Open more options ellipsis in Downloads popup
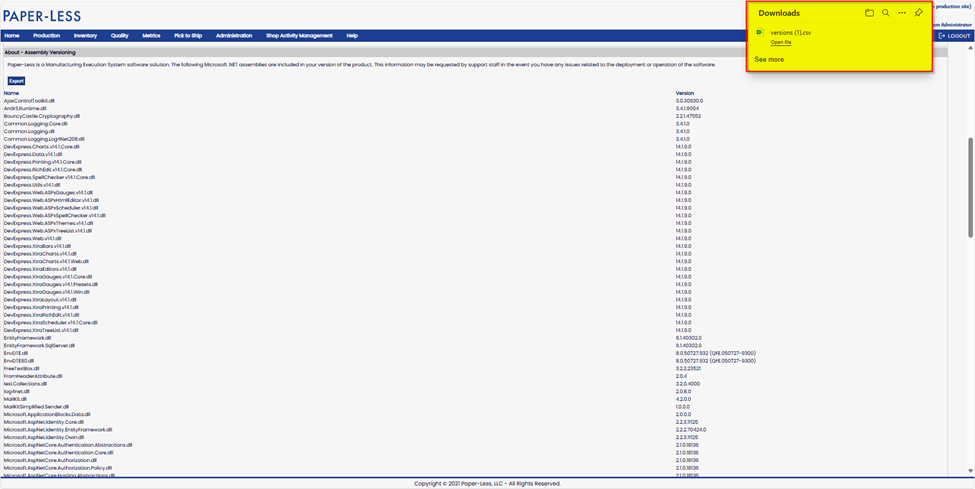The height and width of the screenshot is (489, 975). 902,13
